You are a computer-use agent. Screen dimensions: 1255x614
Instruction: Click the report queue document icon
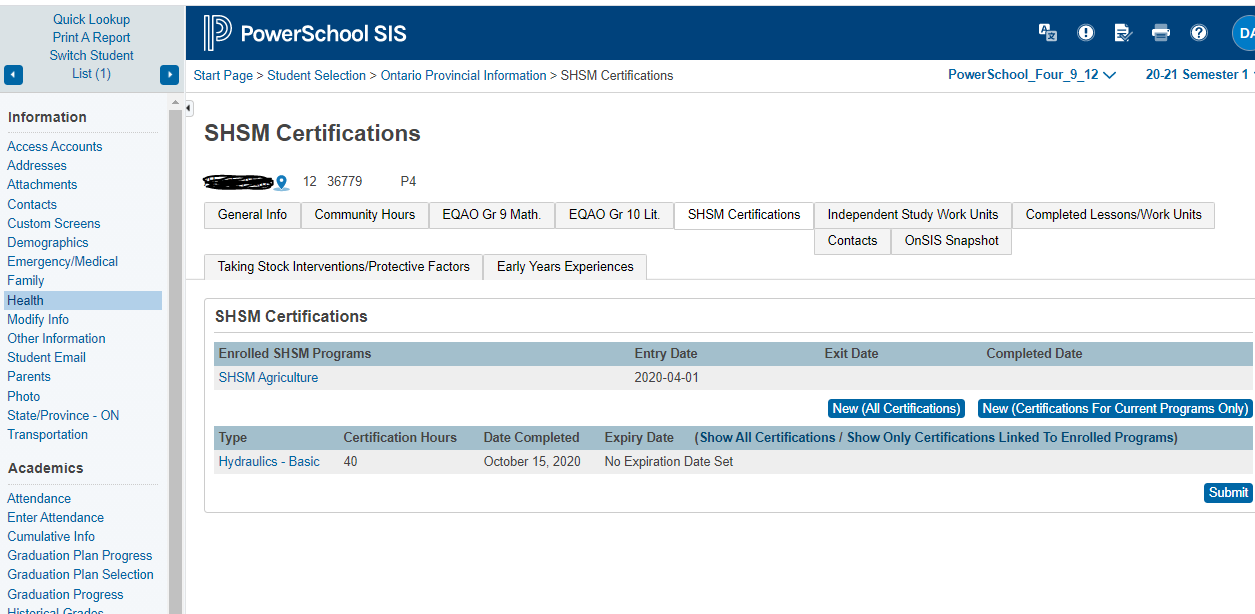click(1123, 33)
